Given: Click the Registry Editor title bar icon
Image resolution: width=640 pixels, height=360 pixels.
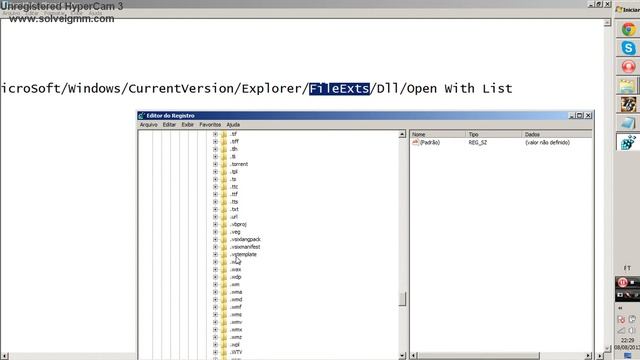Looking at the screenshot, I should (x=141, y=116).
